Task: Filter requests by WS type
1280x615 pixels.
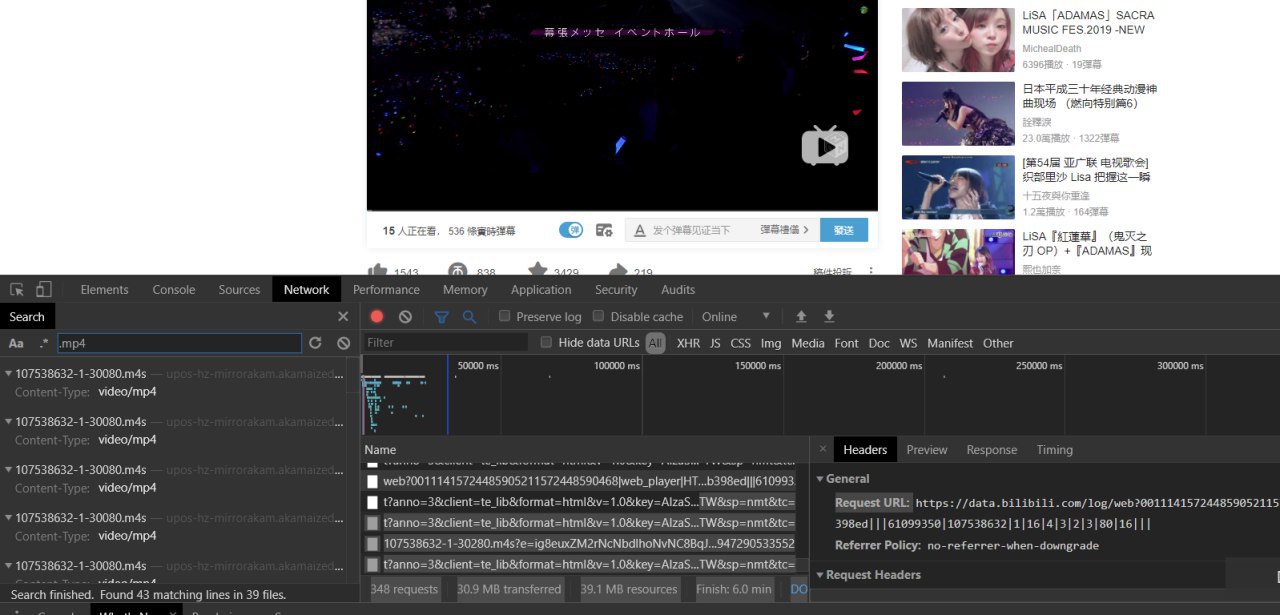Action: [x=908, y=343]
